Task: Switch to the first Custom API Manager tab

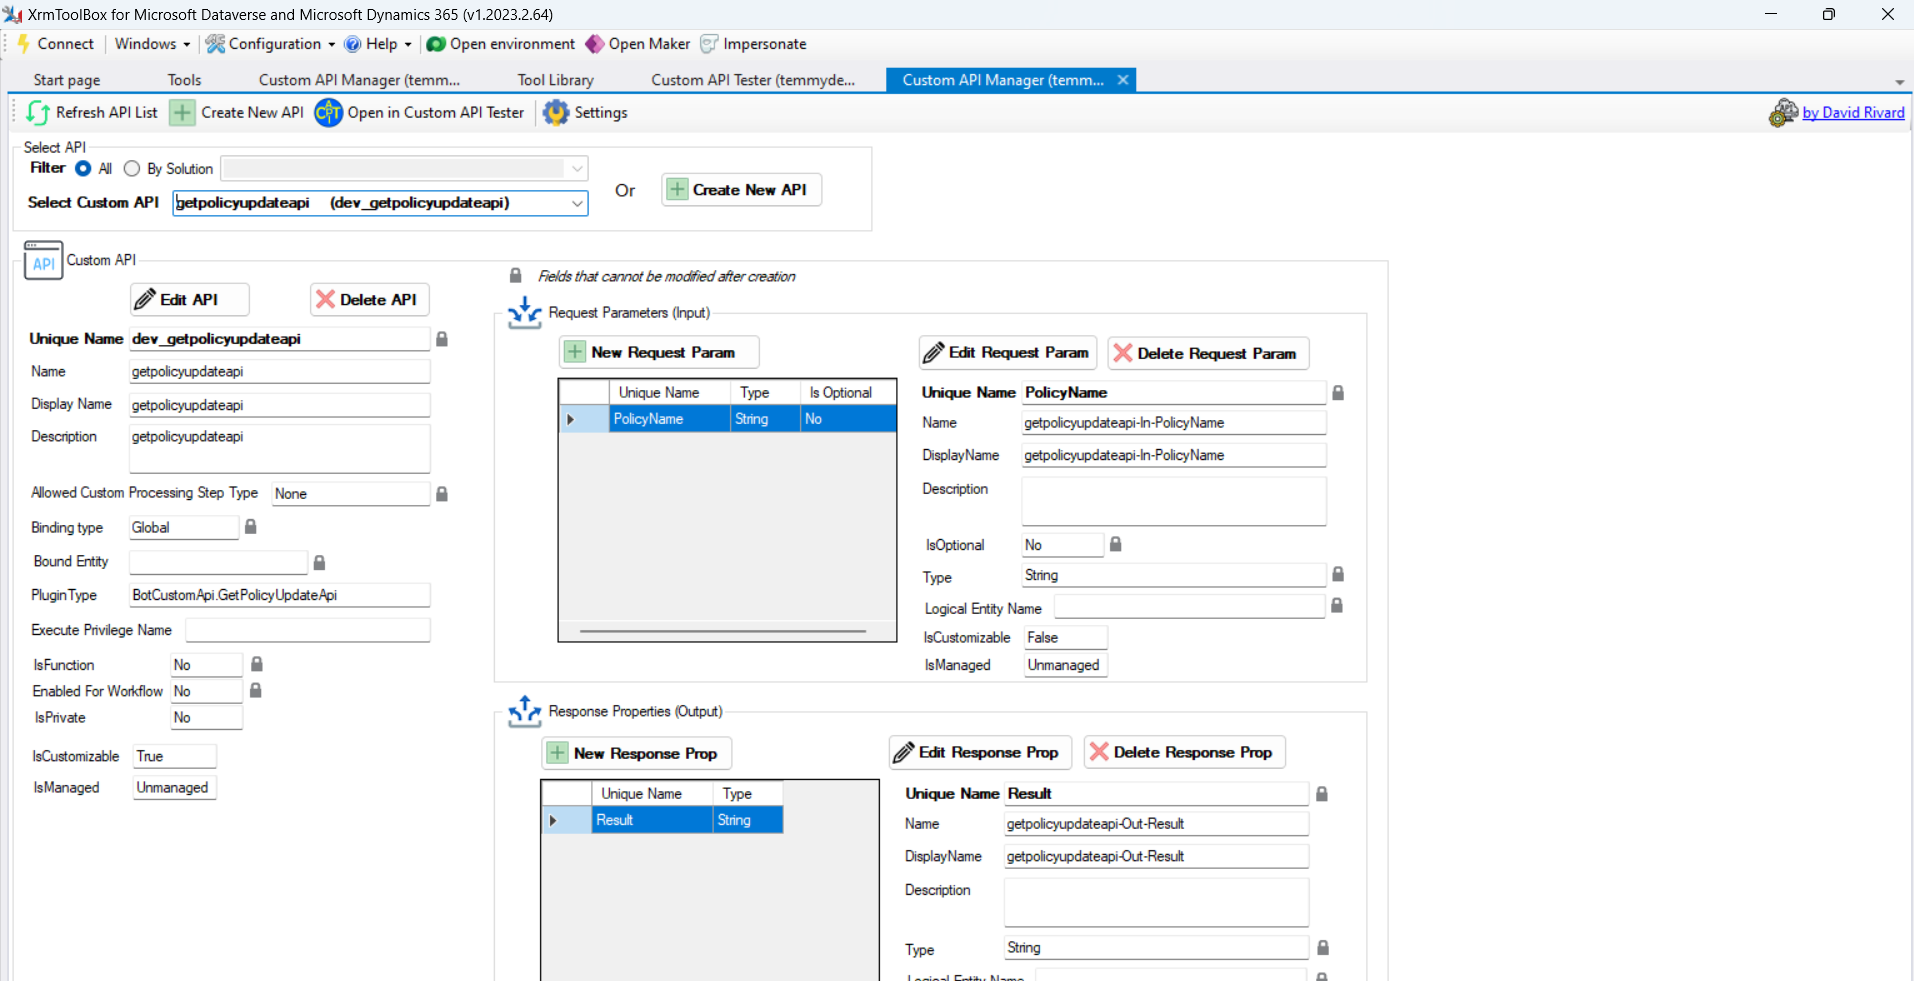Action: point(359,80)
